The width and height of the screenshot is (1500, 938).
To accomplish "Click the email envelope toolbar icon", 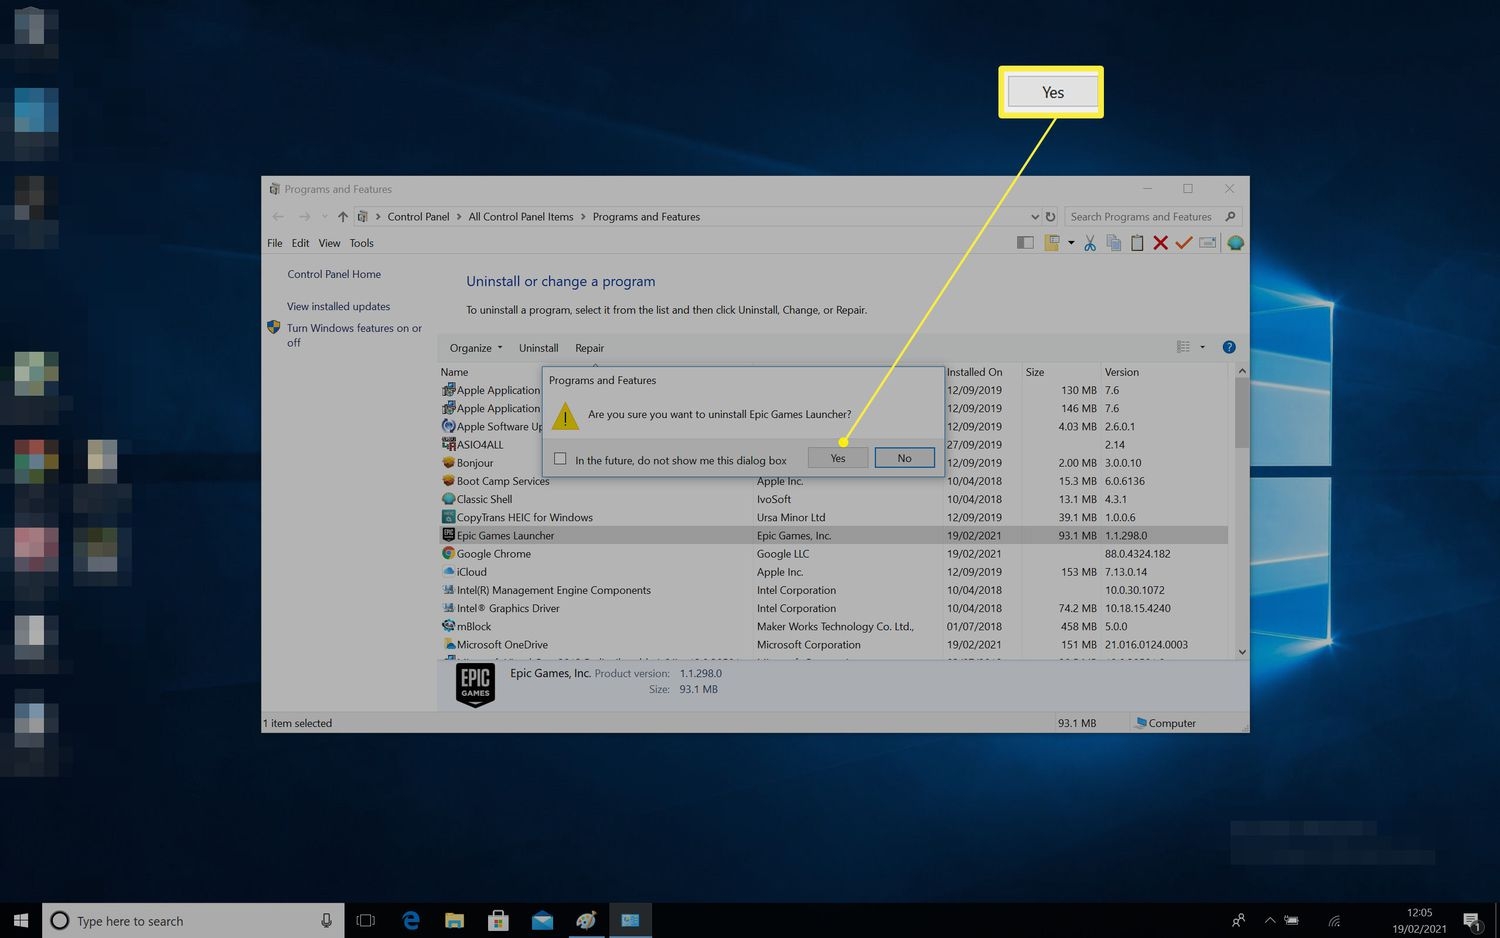I will (x=1208, y=243).
